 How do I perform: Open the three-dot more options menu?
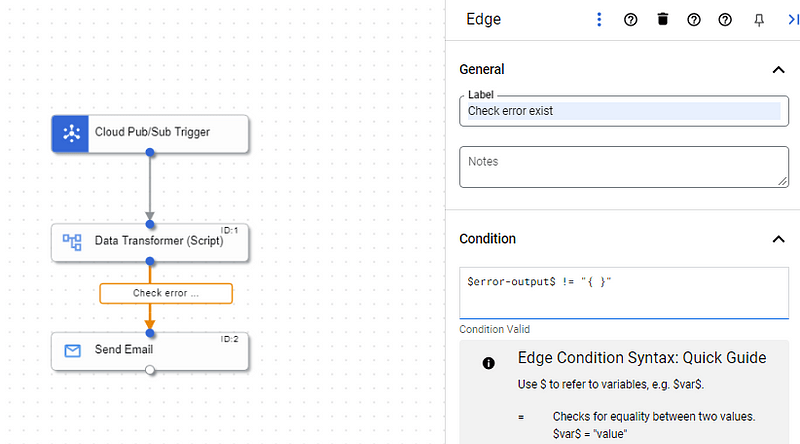coord(599,19)
